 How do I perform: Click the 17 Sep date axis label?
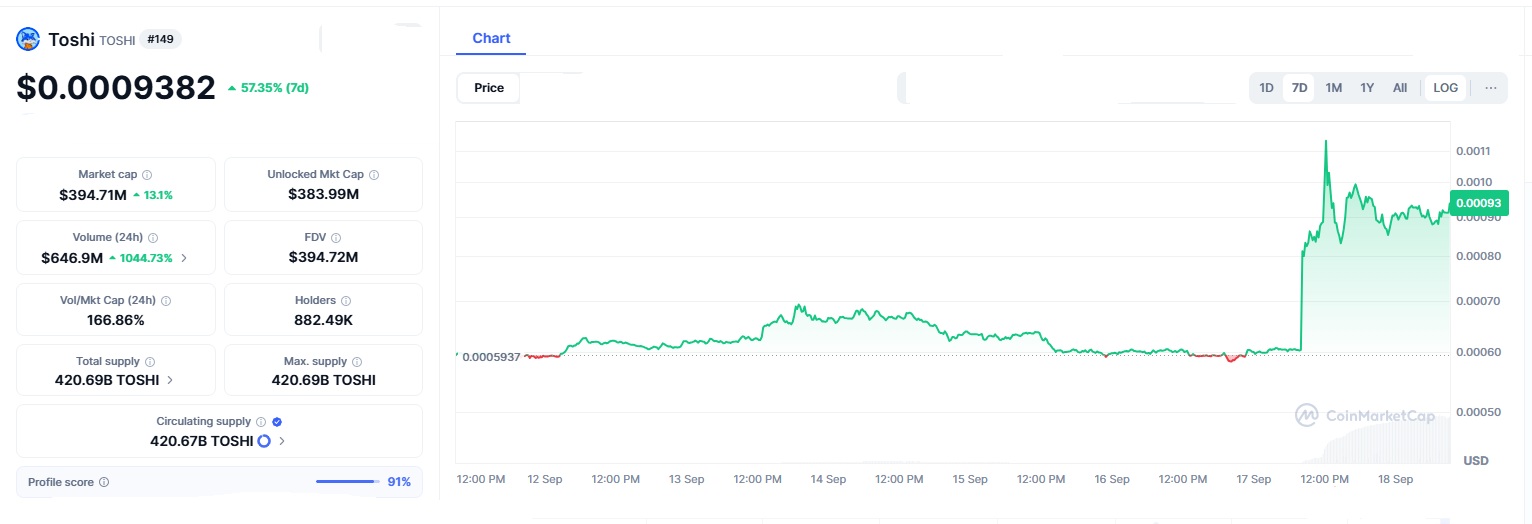[x=1253, y=480]
